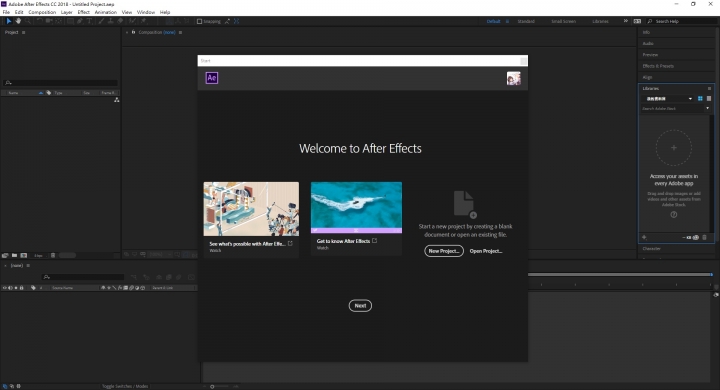This screenshot has width=720, height=390.
Task: Click the snap collapsed-layers icon beside Snapping
Action: tap(227, 21)
